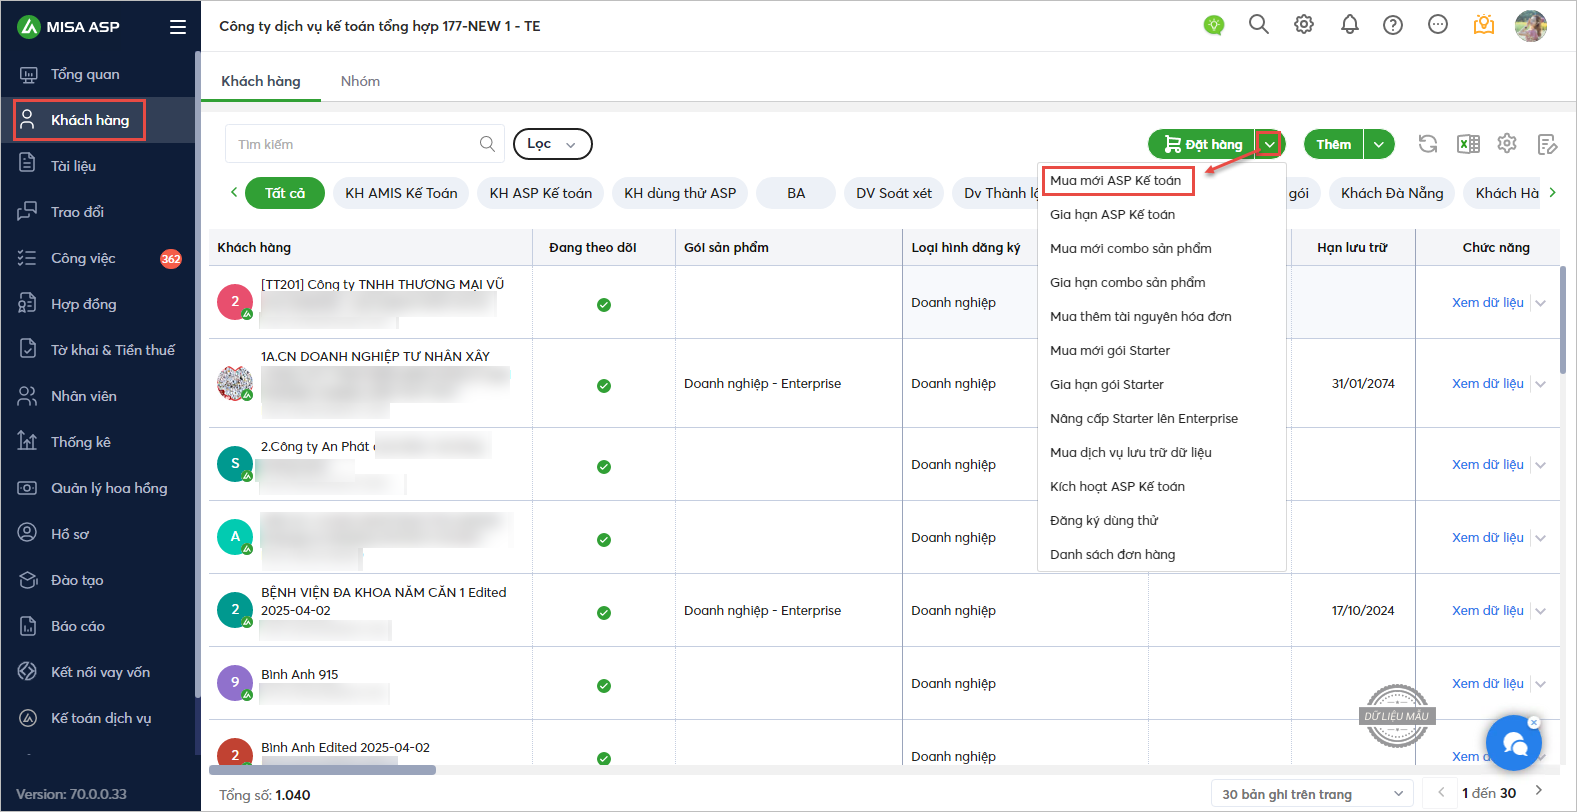This screenshot has width=1577, height=812.
Task: Open Lọc filter dropdown
Action: [x=553, y=144]
